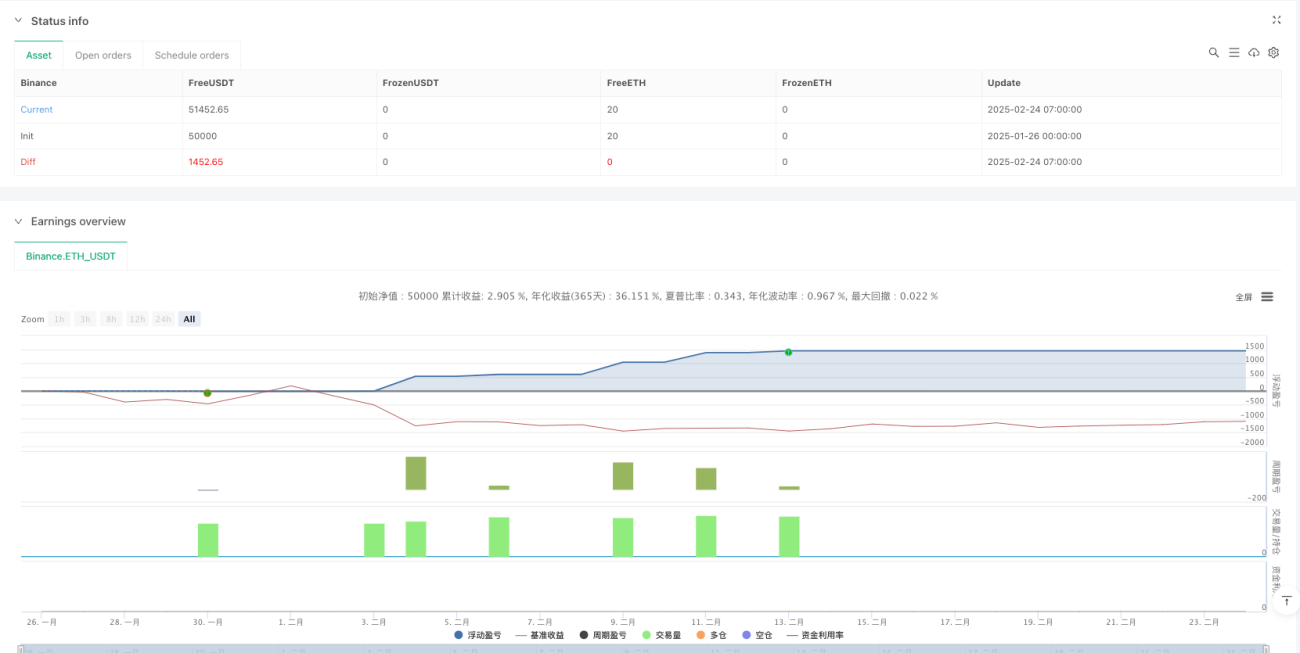Collapse the Earnings overview section
Screen dimensions: 1300x653
[x=18, y=221]
